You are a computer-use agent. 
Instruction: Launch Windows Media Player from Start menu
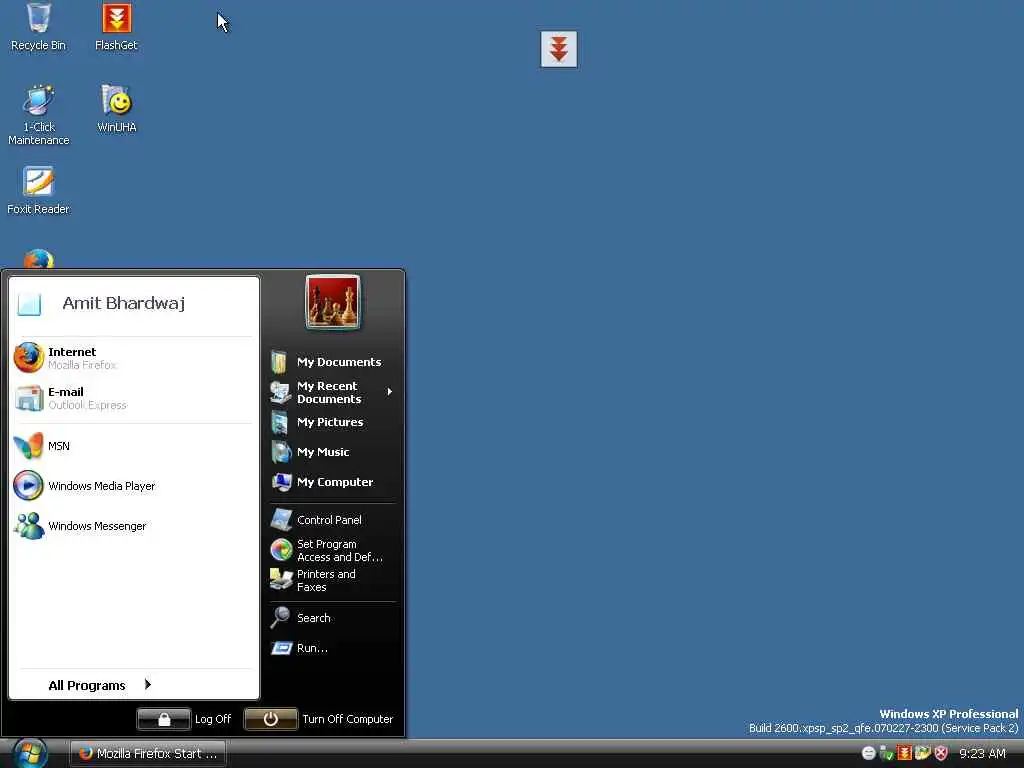(133, 486)
